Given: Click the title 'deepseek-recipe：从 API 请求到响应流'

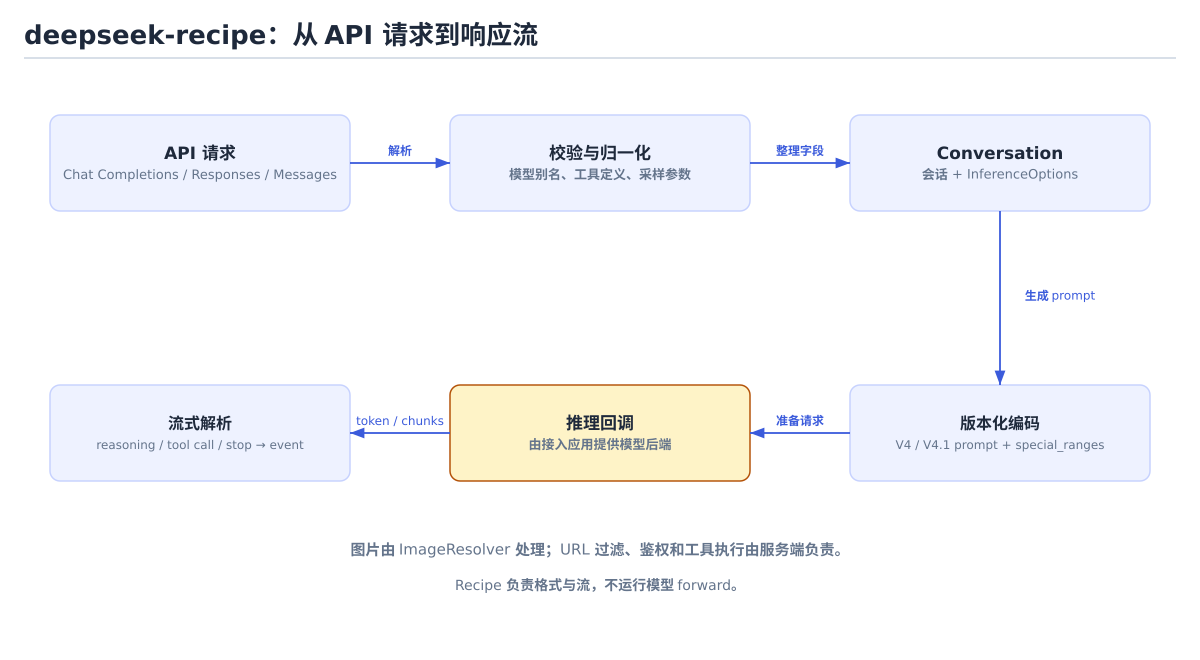Looking at the screenshot, I should pyautogui.click(x=281, y=35).
